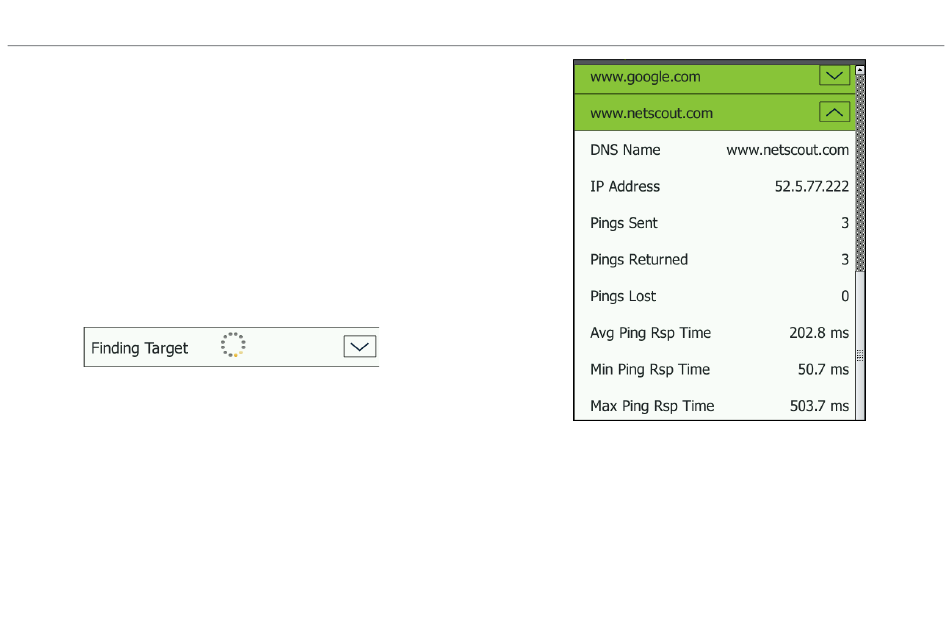Expand the Finding Target dropdown arrow
Image resolution: width=950 pixels, height=638 pixels.
[360, 347]
